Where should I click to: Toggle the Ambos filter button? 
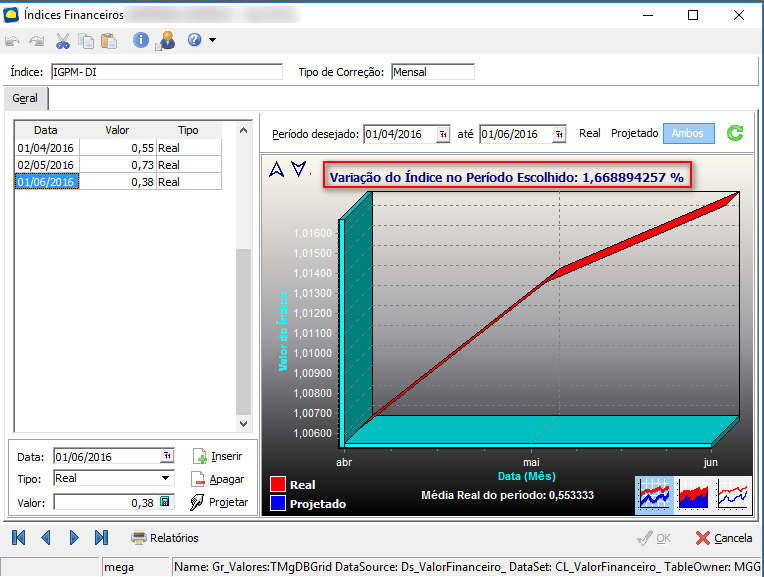tap(688, 134)
